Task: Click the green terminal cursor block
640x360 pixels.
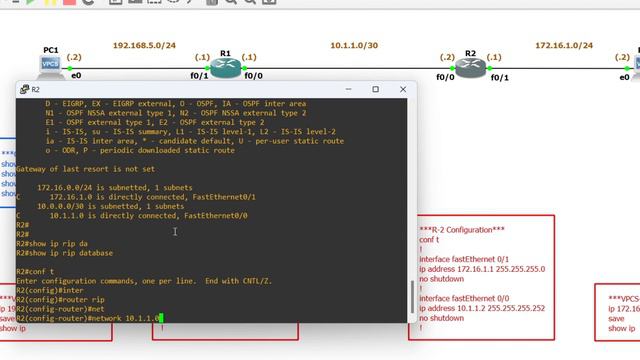Action: [161, 318]
